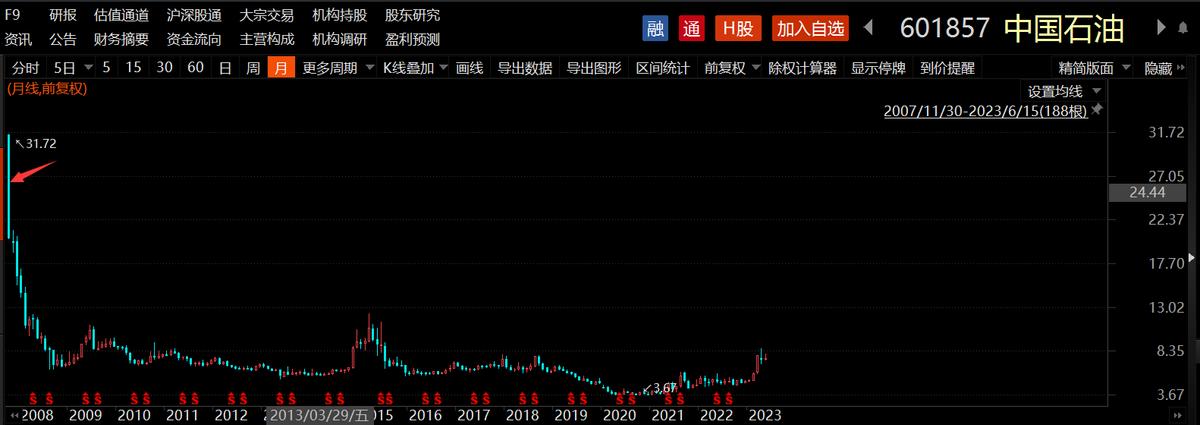1200x425 pixels.
Task: Open the 资金流向 capital flow menu
Action: [x=194, y=40]
